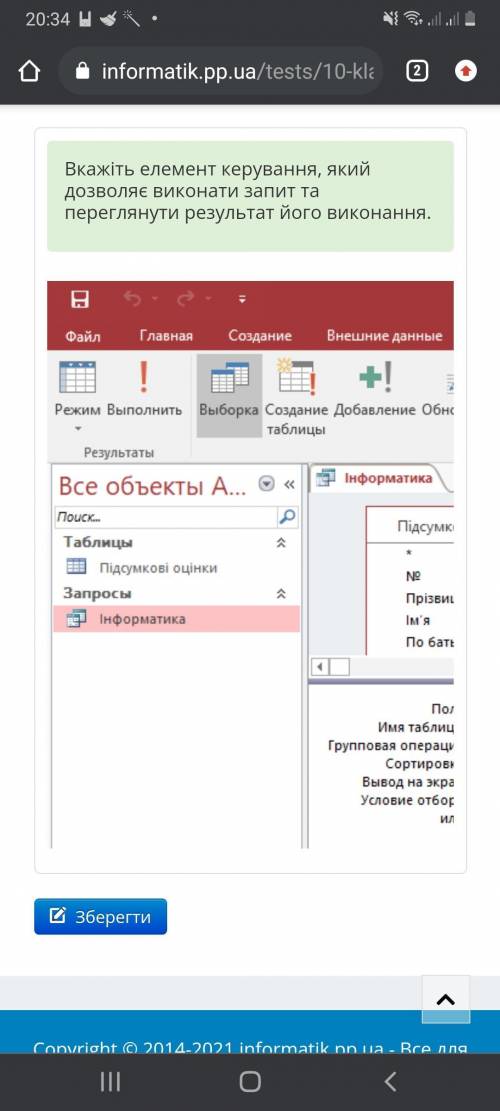Click the Поиск search field
This screenshot has width=500, height=1111.
[165, 517]
